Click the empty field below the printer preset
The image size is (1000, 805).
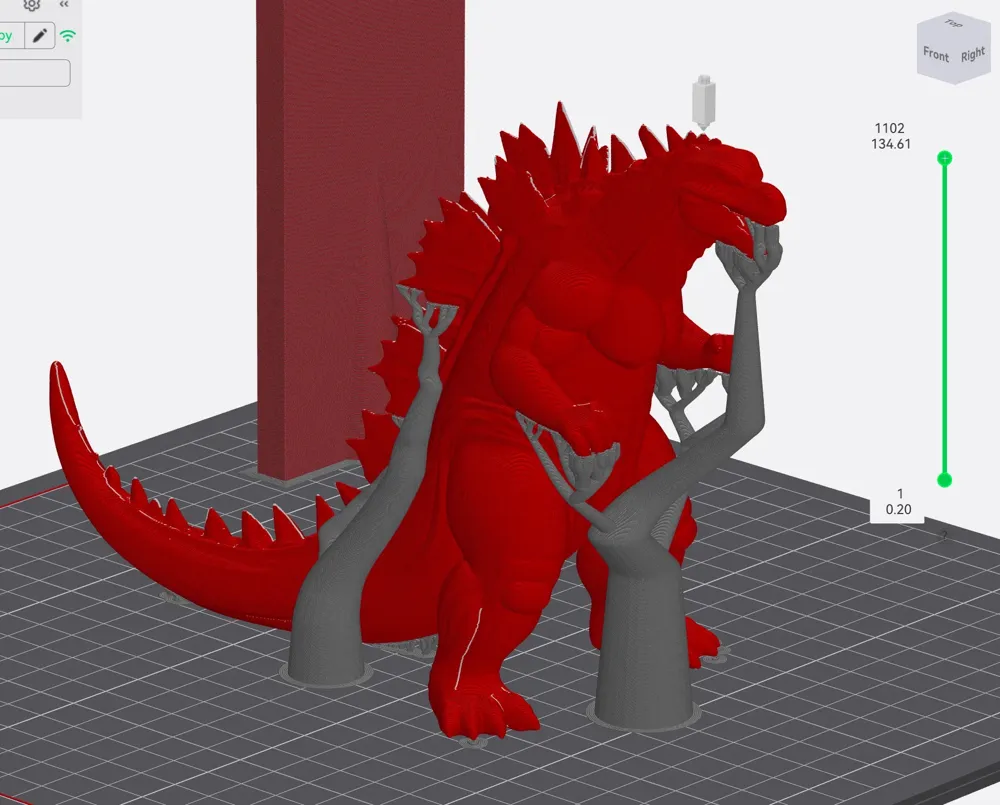point(34,73)
